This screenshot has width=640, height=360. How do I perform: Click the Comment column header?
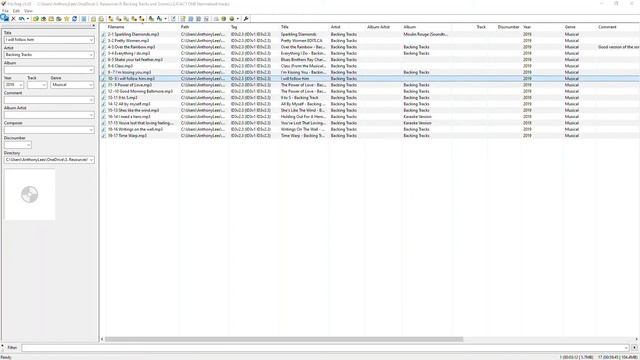(x=607, y=27)
